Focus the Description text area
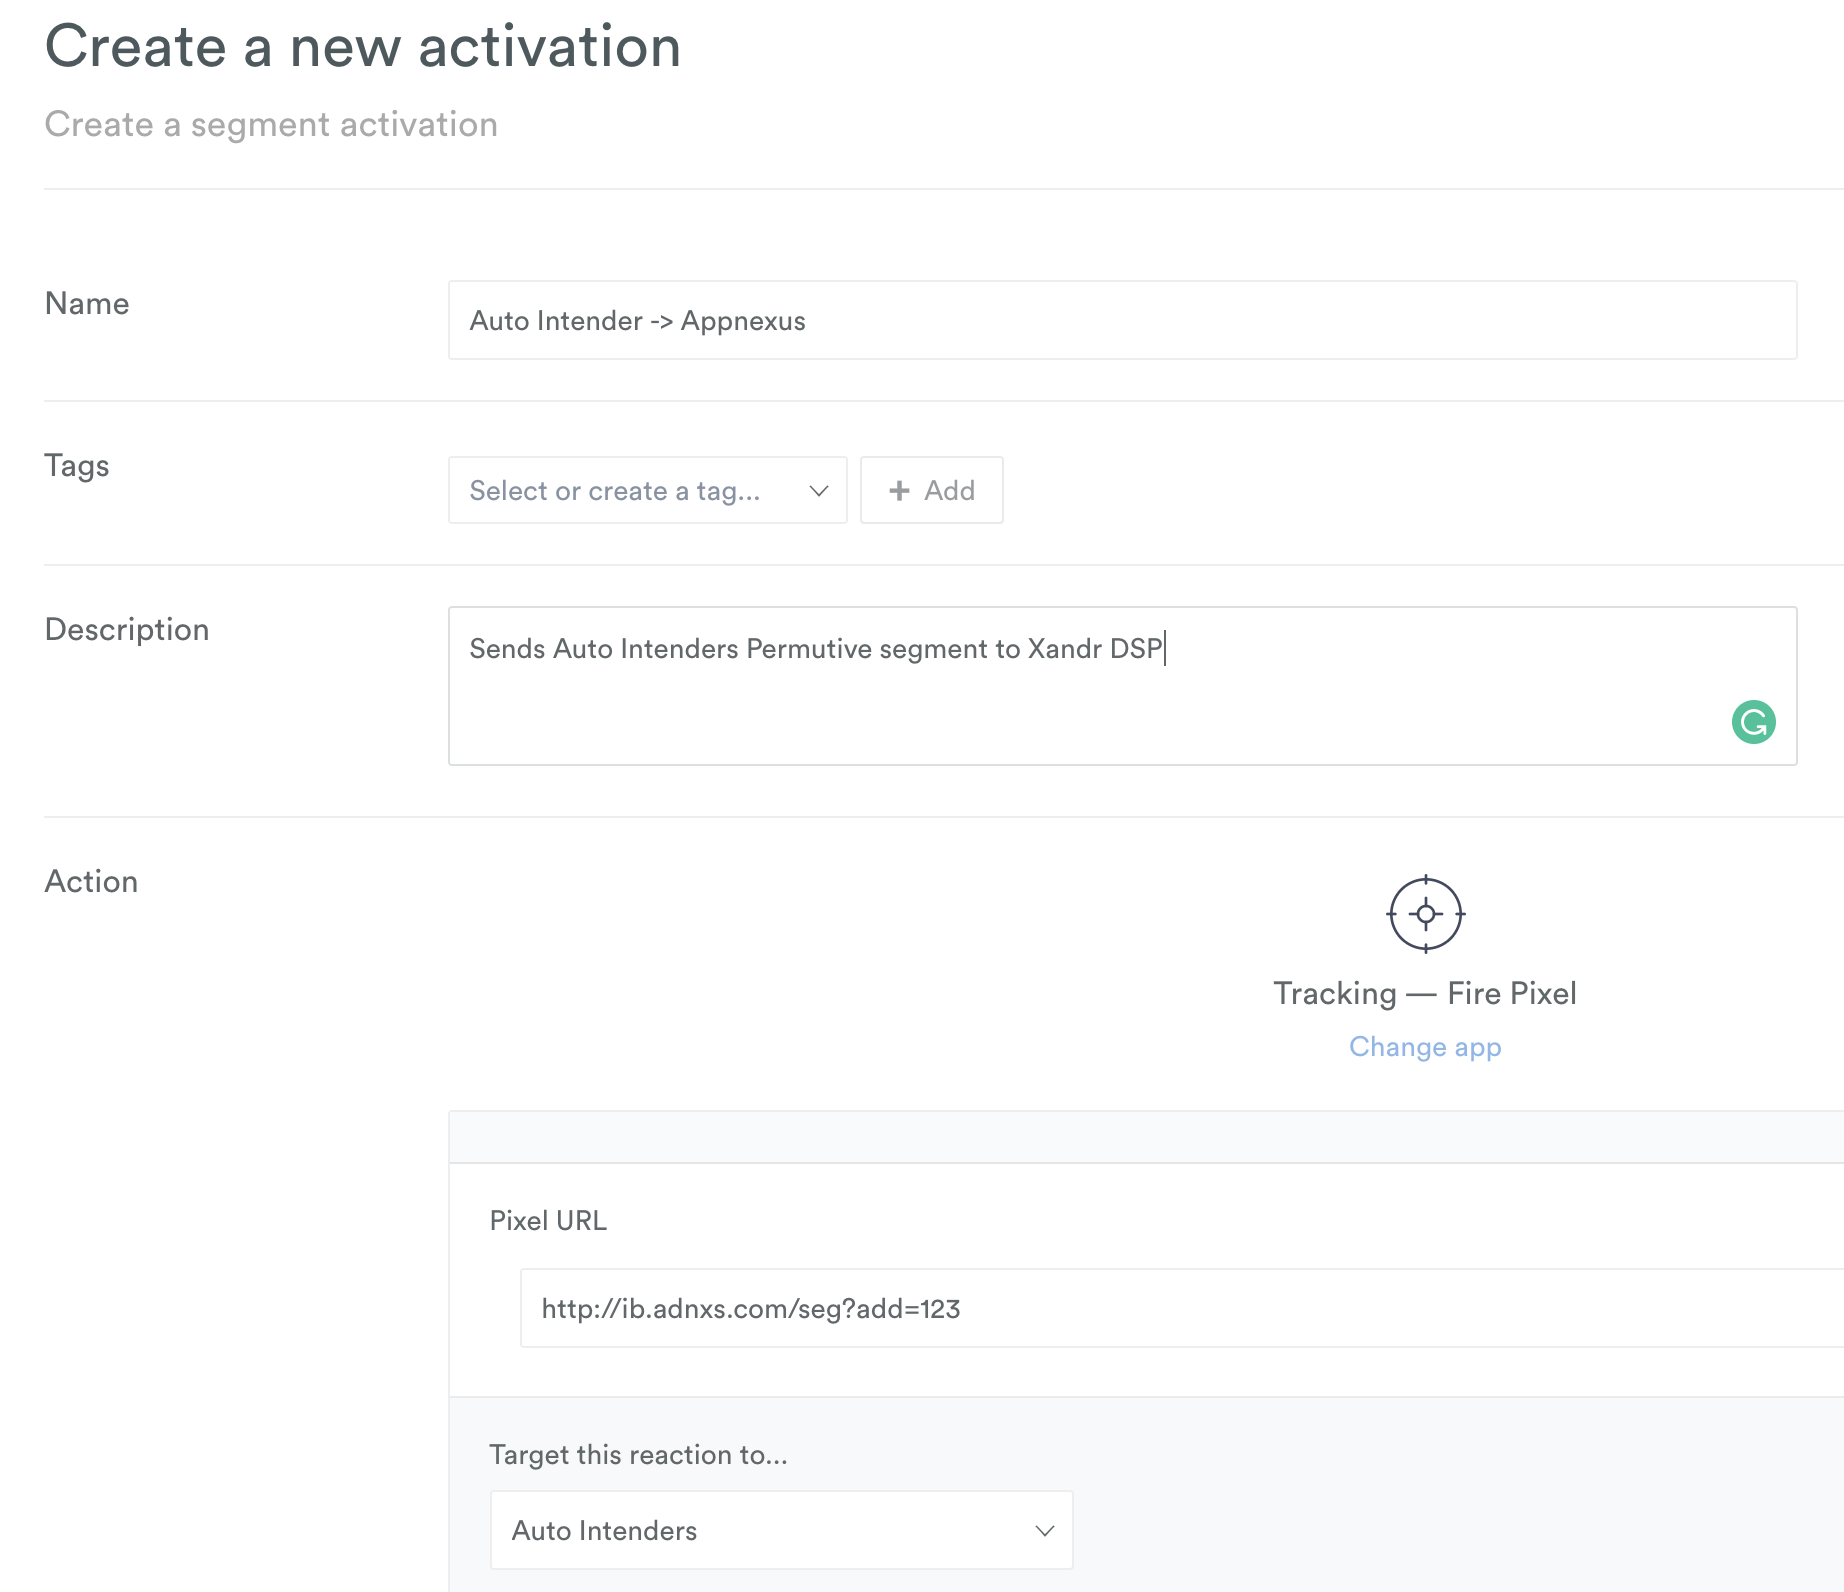The height and width of the screenshot is (1592, 1844). click(1122, 686)
